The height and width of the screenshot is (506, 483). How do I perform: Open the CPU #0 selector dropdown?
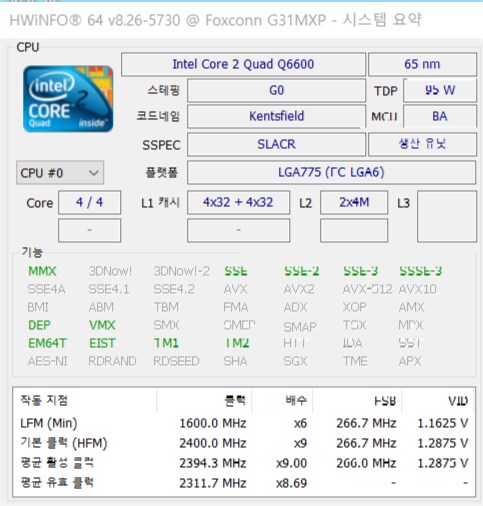(x=60, y=173)
